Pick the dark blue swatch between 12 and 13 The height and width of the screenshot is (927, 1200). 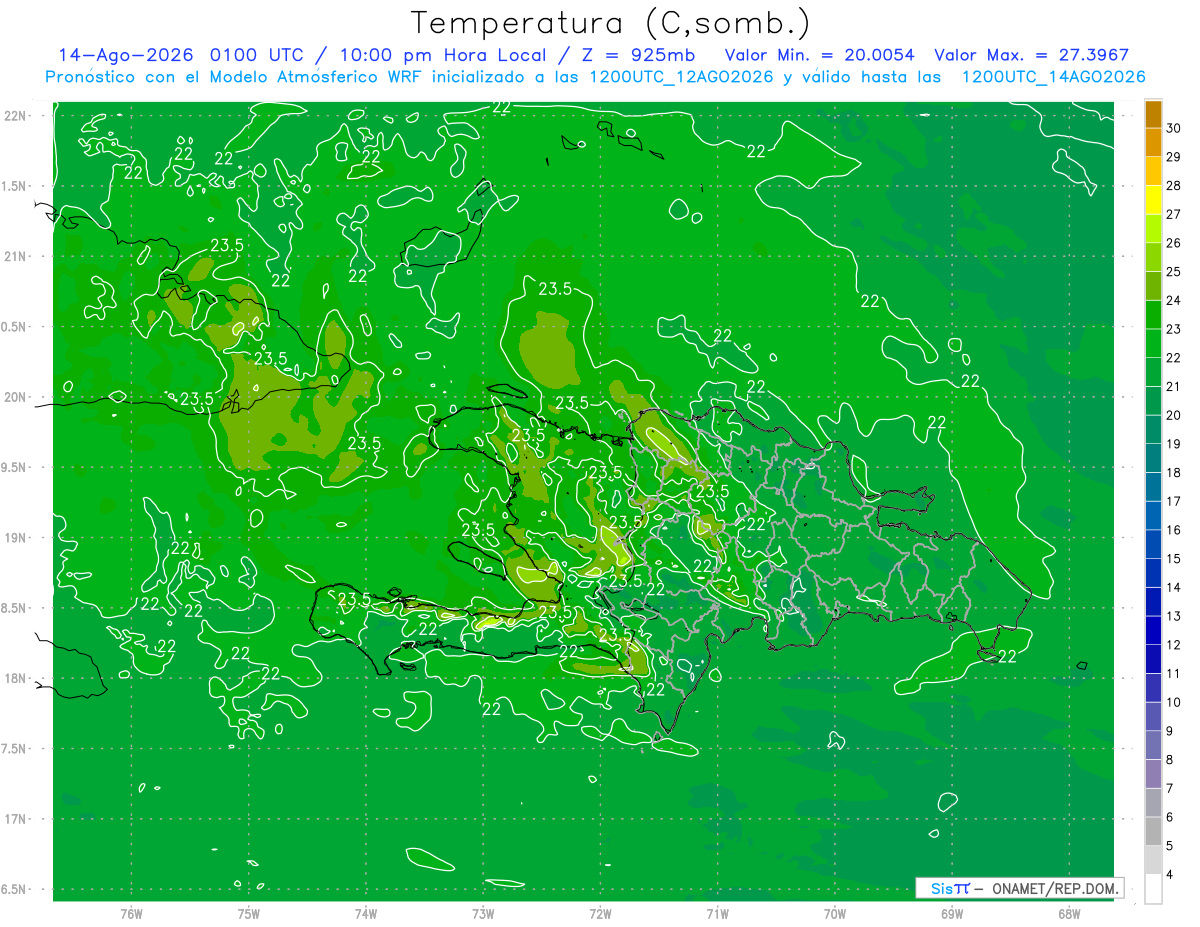click(x=1153, y=631)
